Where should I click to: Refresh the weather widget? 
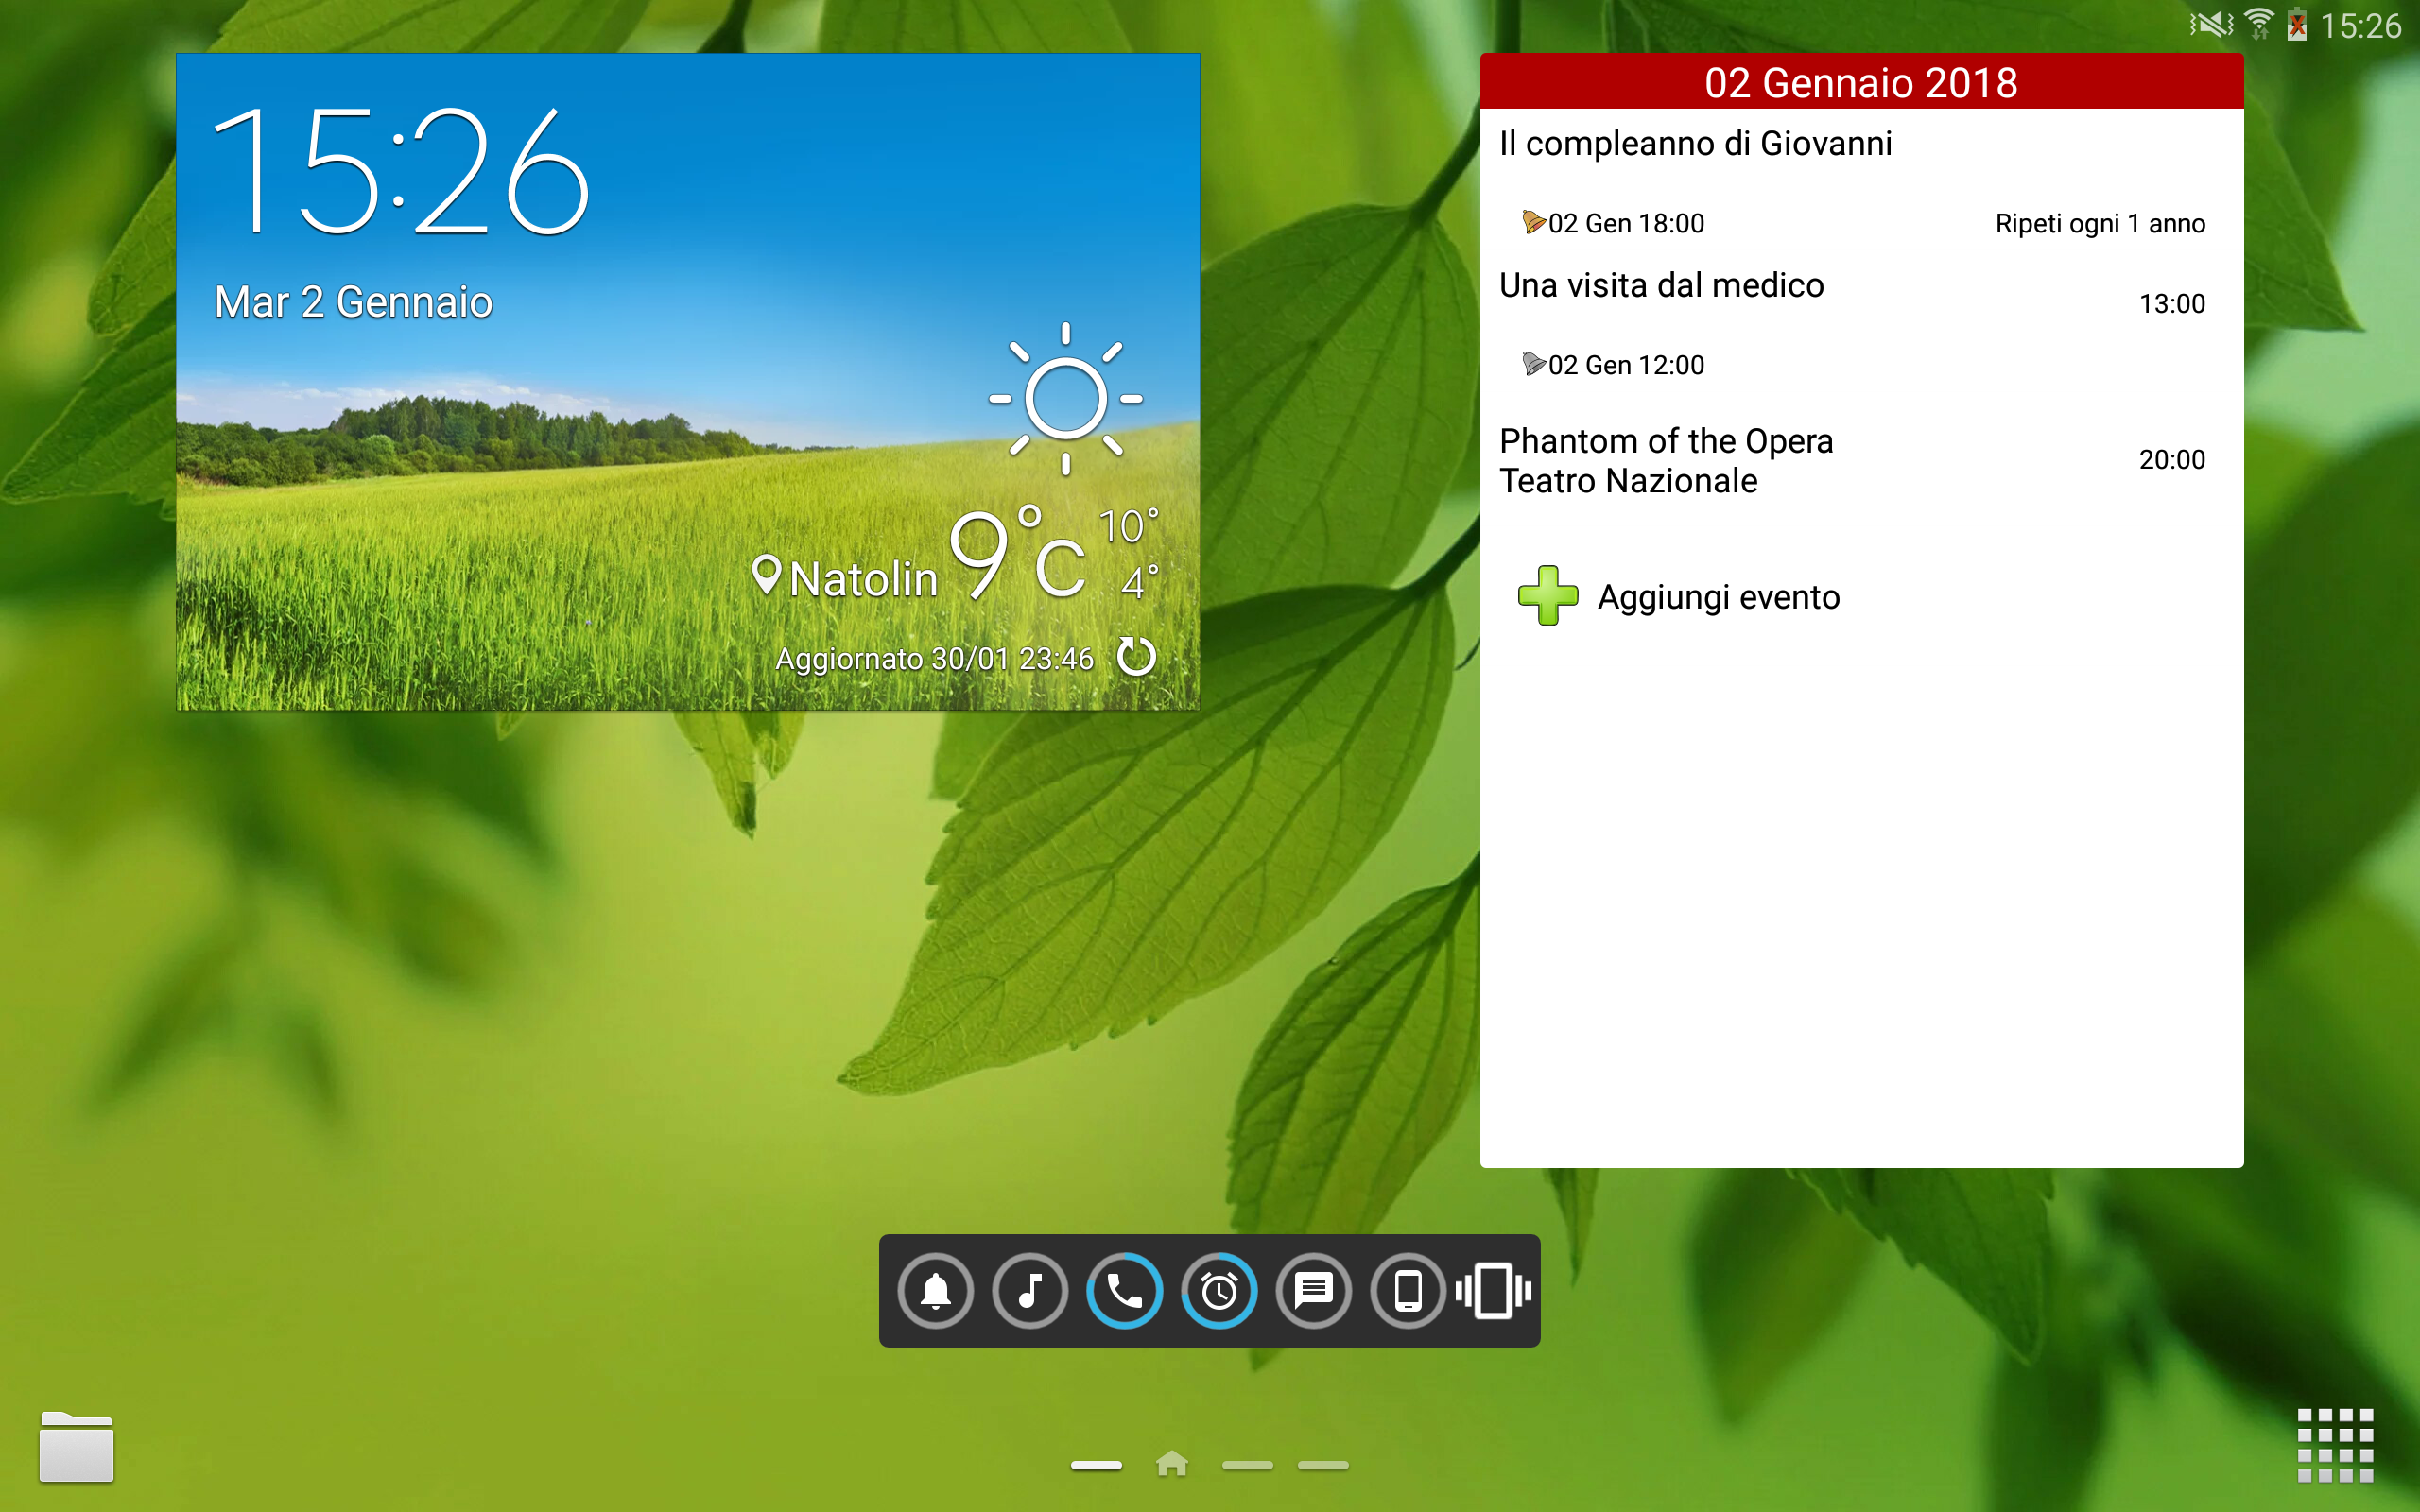[1136, 657]
